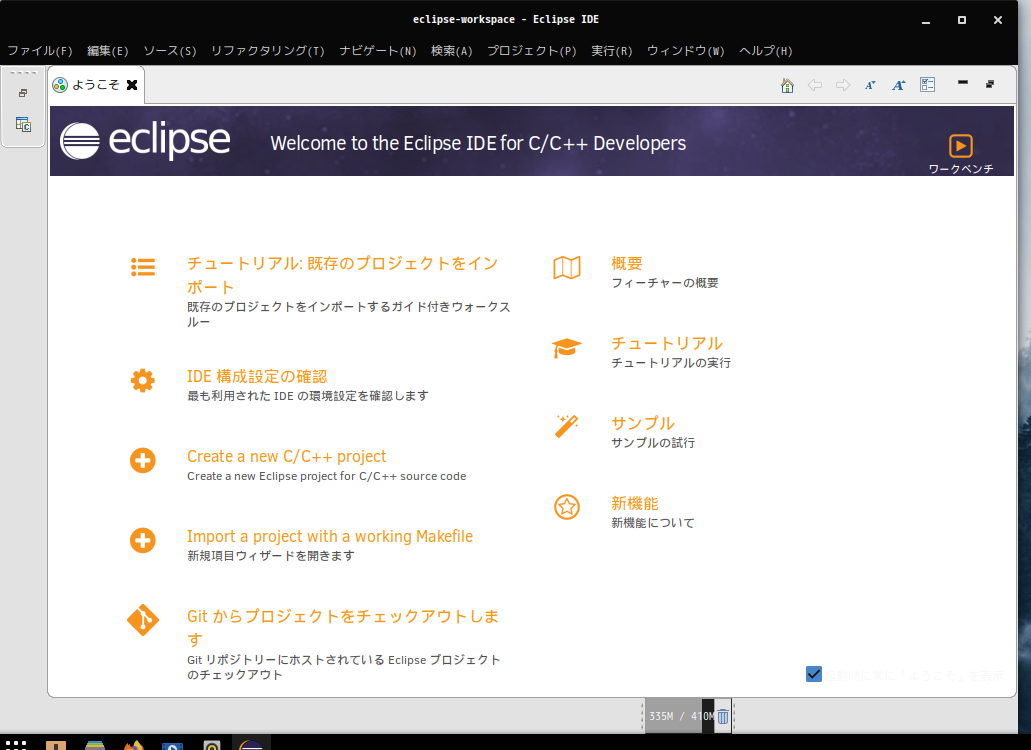Open Git からプロジェクトをチェックアウトします link
The width and height of the screenshot is (1031, 750).
click(343, 628)
